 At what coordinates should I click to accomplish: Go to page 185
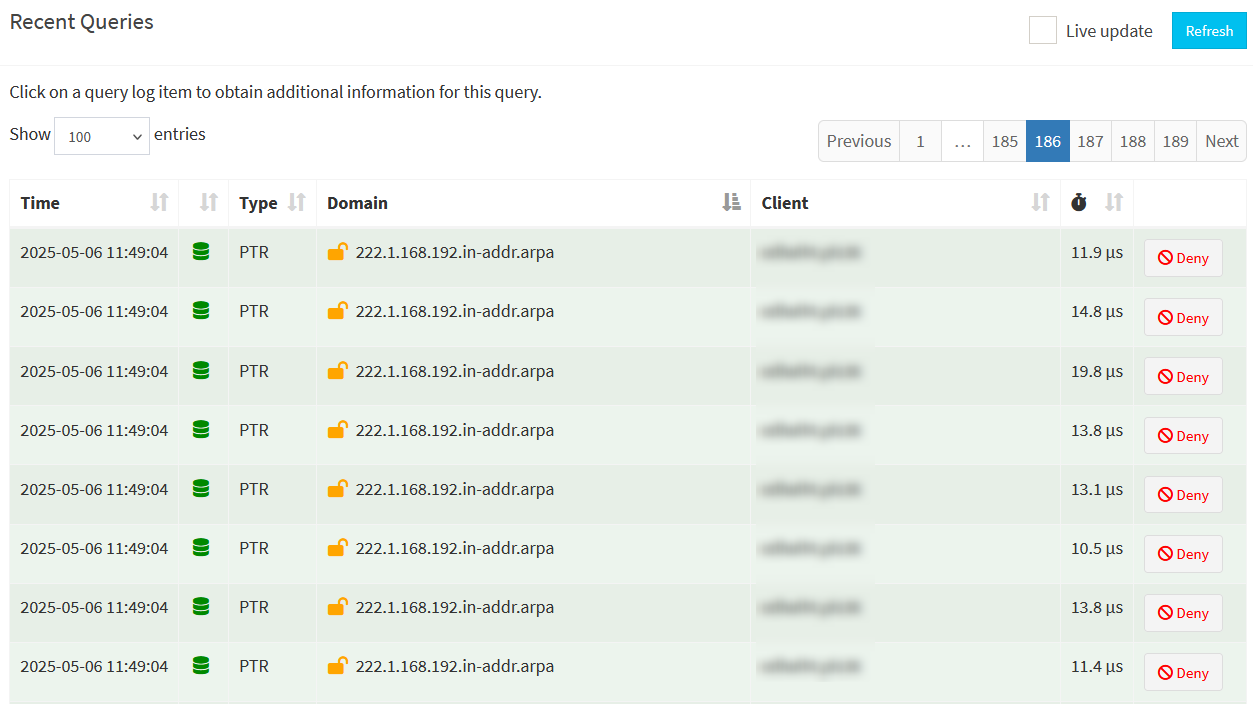(x=1004, y=141)
